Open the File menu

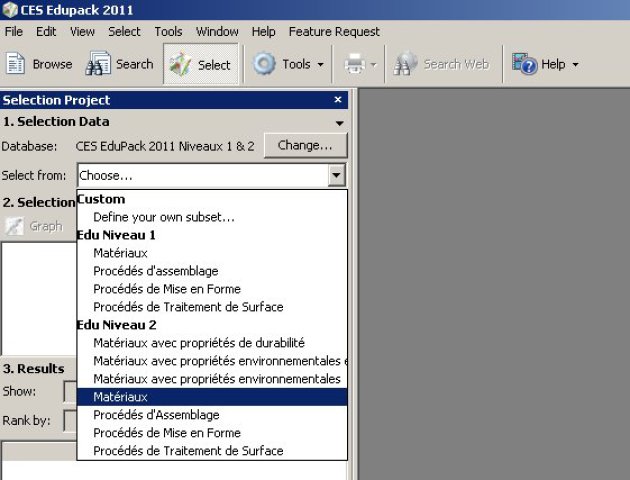pyautogui.click(x=14, y=32)
